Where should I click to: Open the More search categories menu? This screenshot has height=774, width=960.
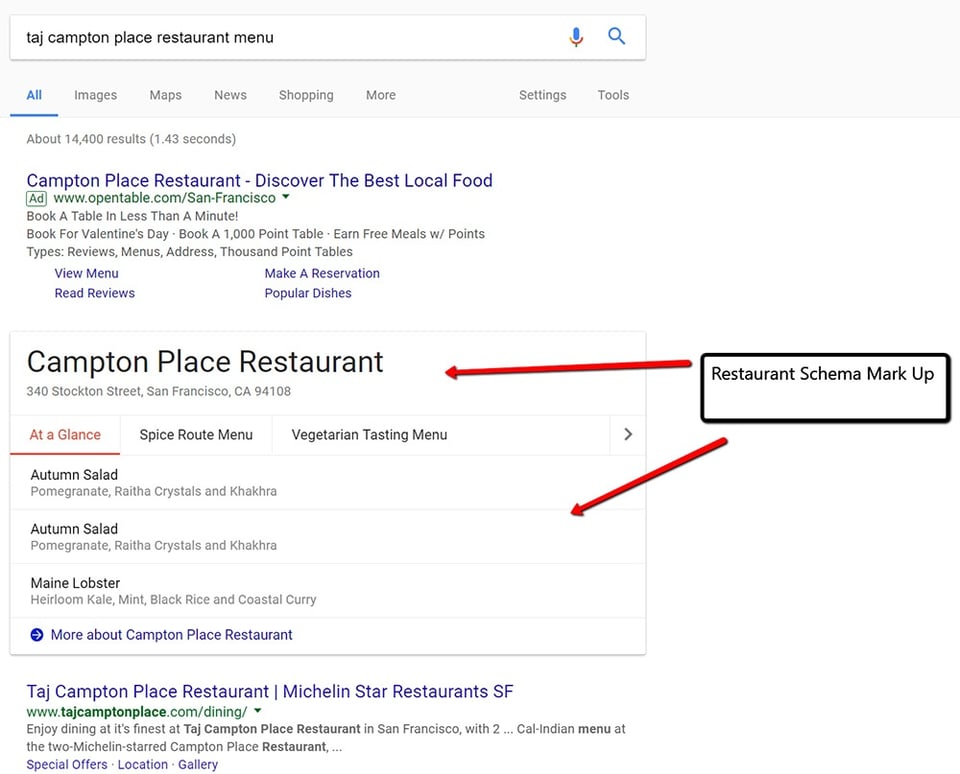(380, 95)
